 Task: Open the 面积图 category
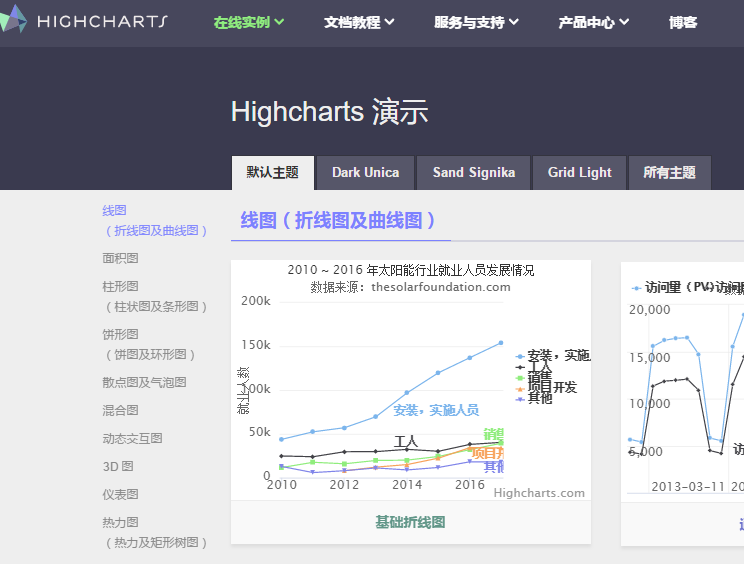[121, 258]
